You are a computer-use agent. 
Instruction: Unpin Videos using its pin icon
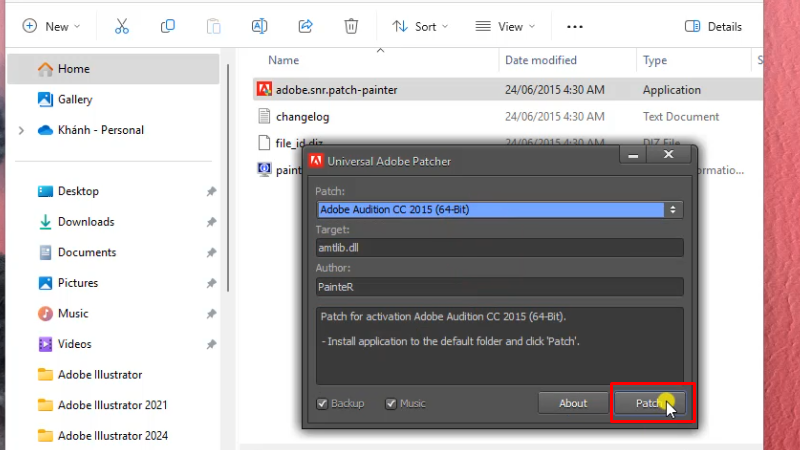pos(211,344)
